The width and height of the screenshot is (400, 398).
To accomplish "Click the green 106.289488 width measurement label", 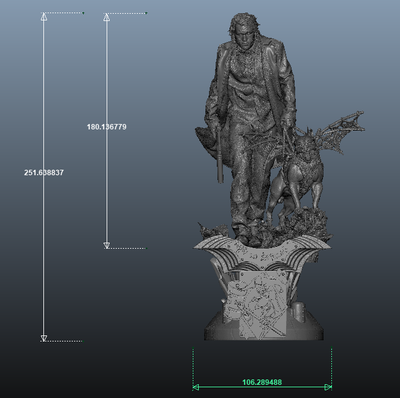I will (x=262, y=382).
